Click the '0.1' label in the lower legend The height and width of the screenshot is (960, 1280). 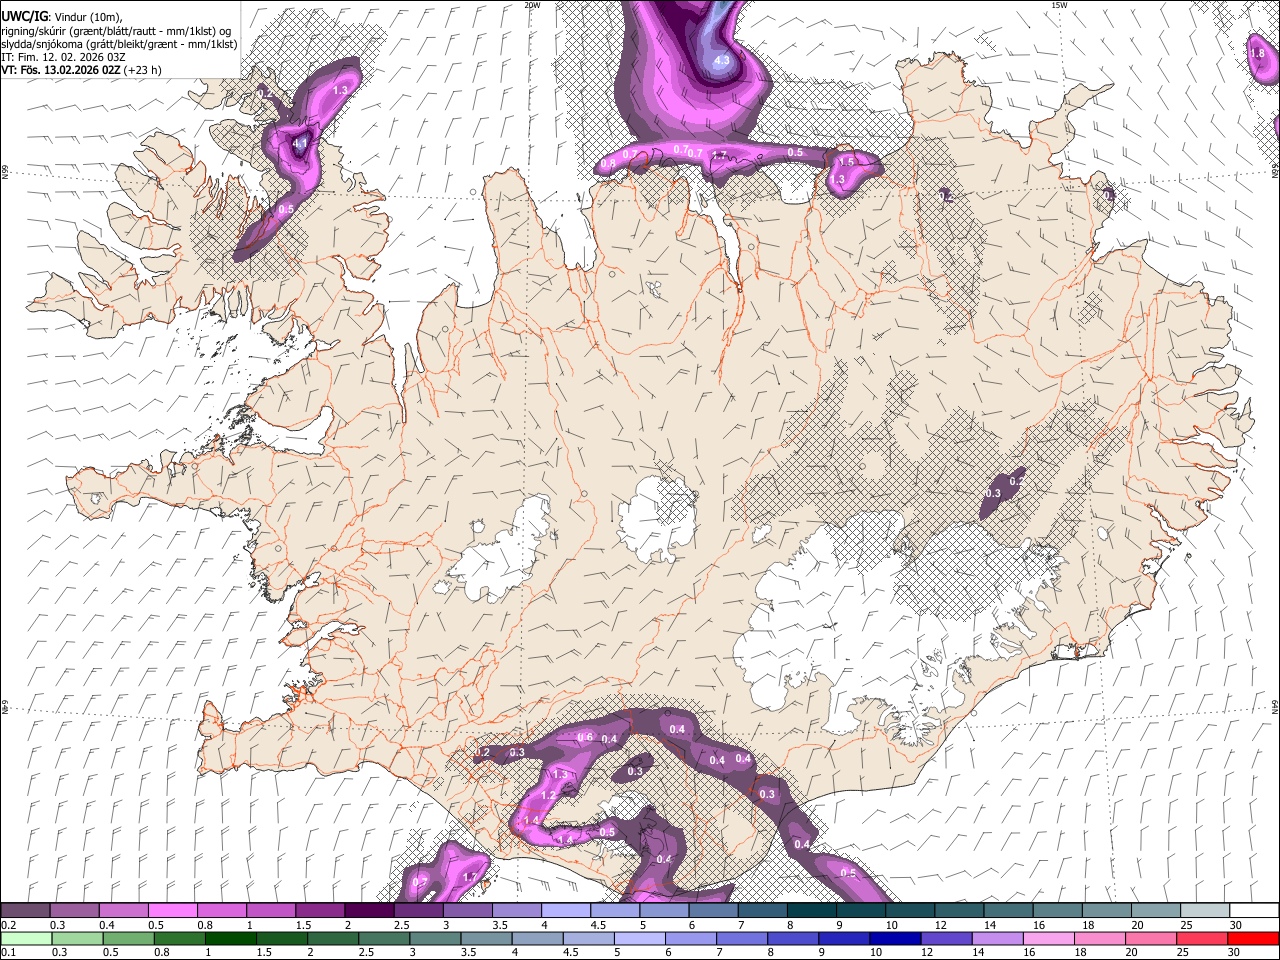(8, 953)
